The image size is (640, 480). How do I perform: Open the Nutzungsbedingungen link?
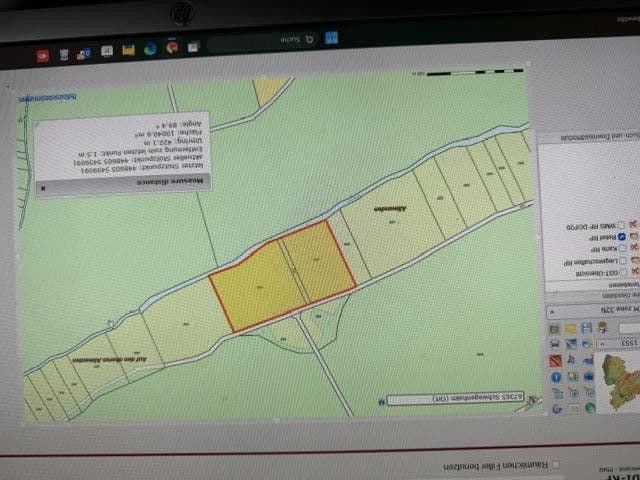click(47, 98)
